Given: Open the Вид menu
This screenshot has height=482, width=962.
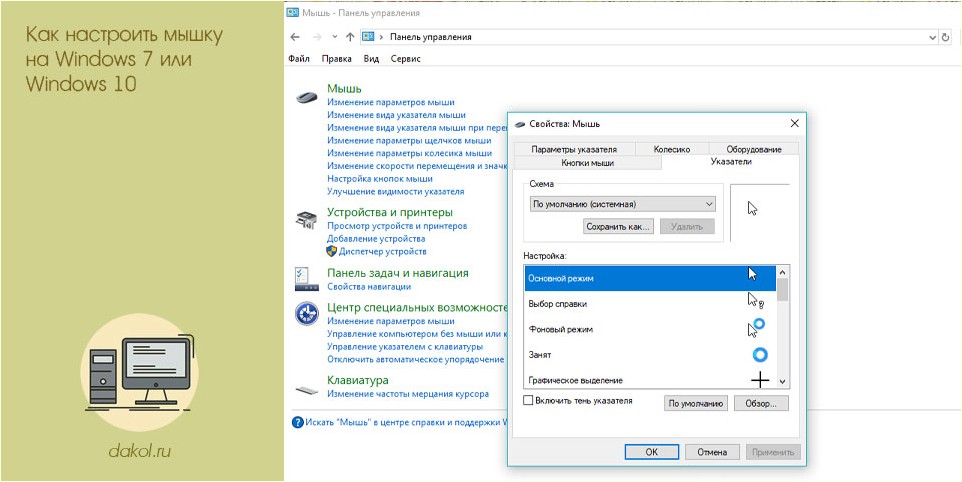Looking at the screenshot, I should point(371,59).
